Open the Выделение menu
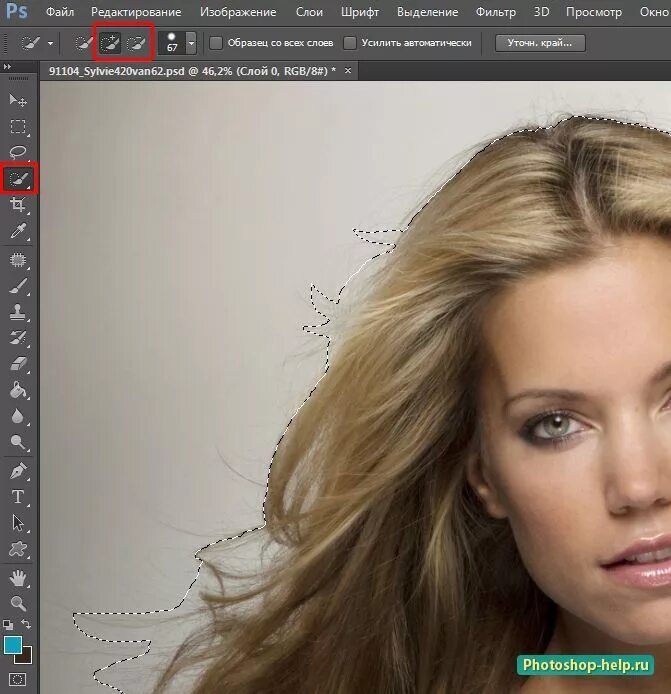 [427, 12]
